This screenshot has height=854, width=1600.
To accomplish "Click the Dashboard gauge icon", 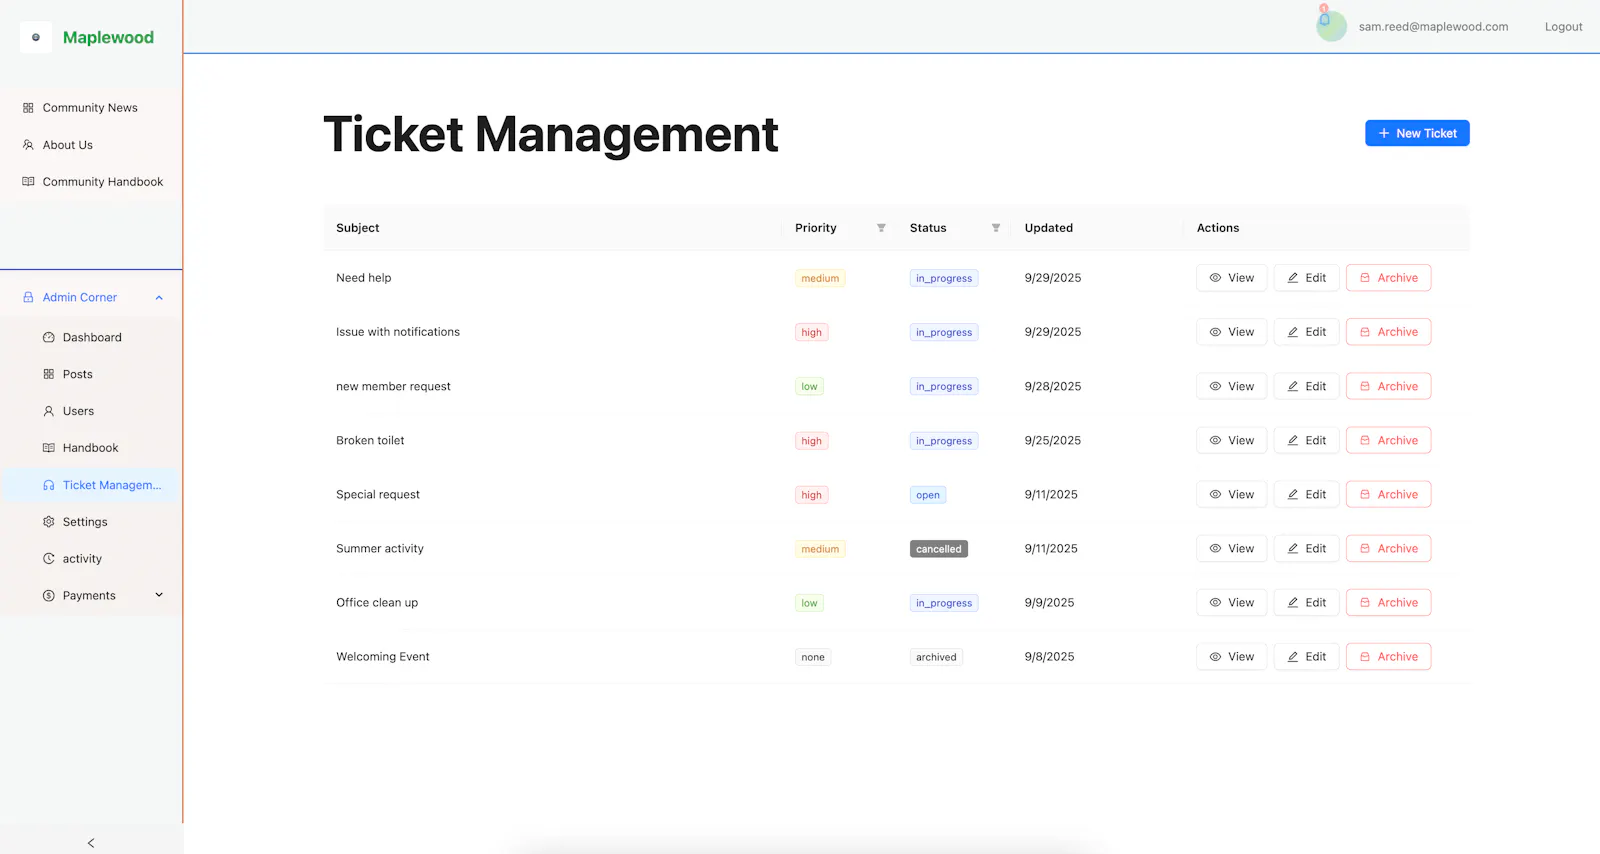I will click(48, 338).
